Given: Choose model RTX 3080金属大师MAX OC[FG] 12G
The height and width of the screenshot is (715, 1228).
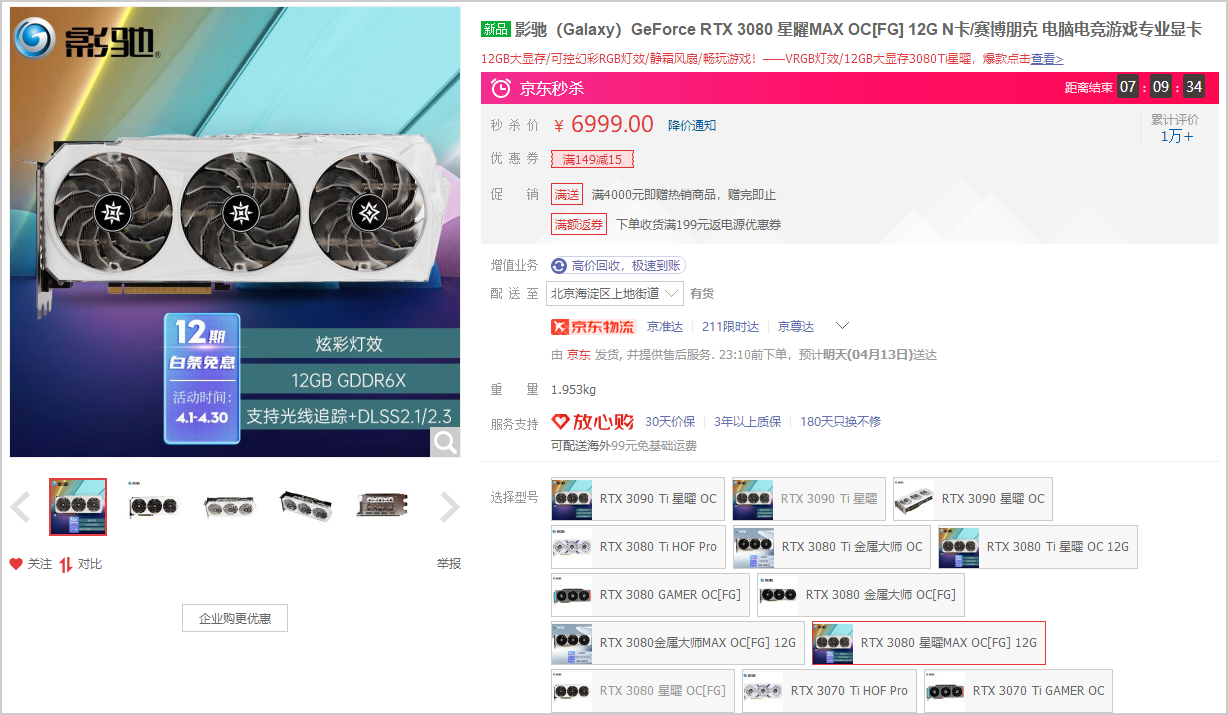Looking at the screenshot, I should (678, 643).
